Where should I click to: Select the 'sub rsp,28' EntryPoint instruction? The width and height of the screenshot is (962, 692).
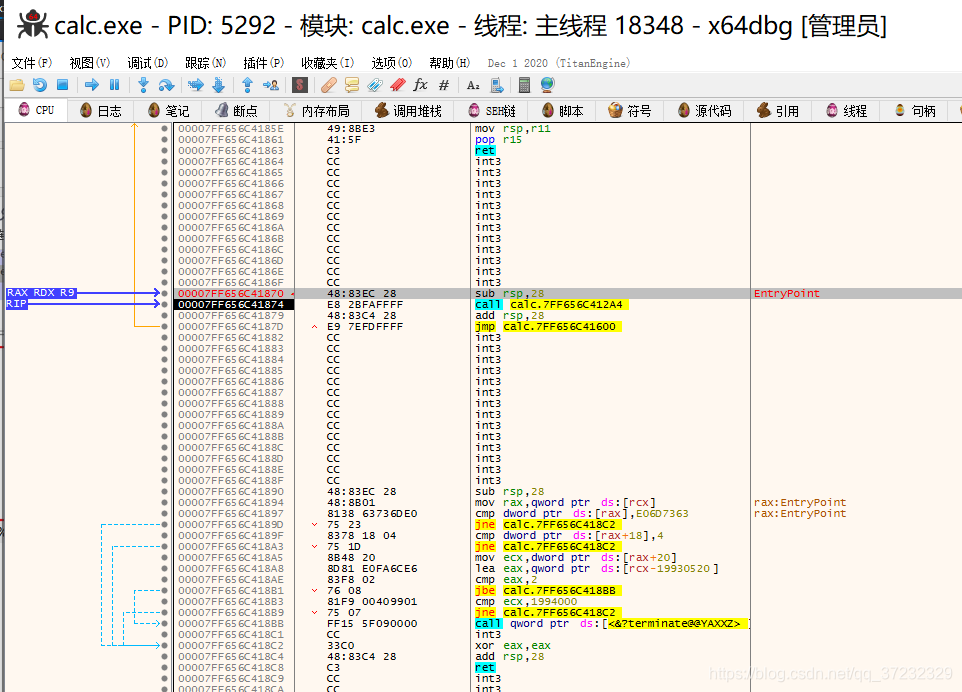[509, 293]
